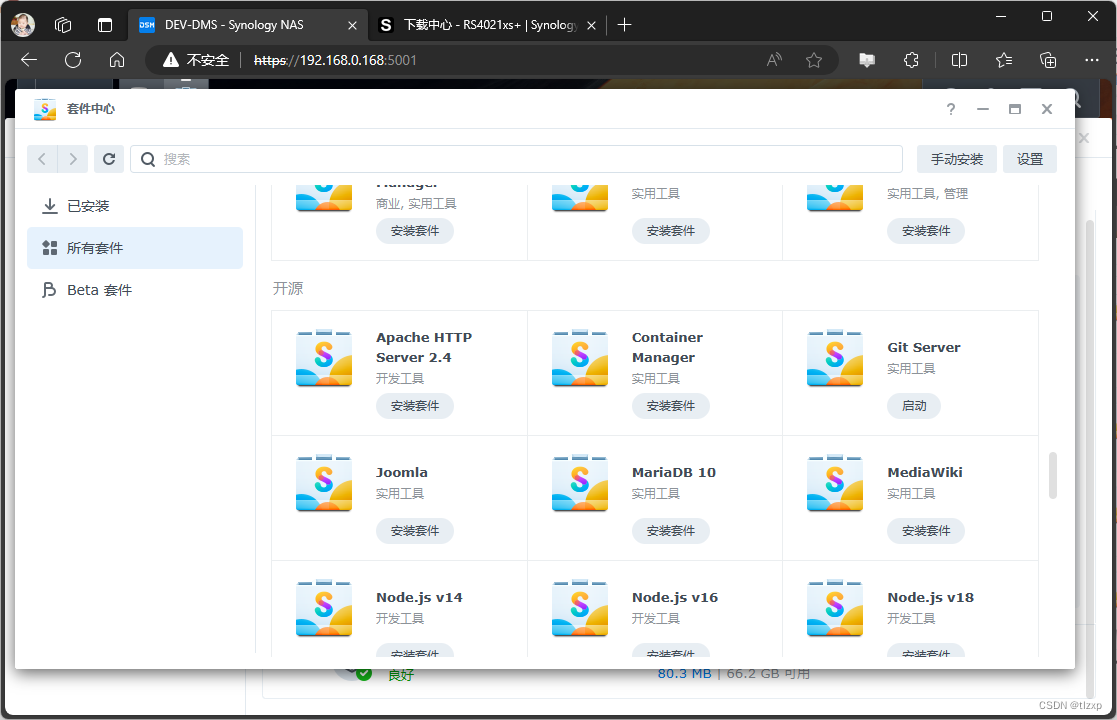This screenshot has width=1117, height=720.
Task: Click the package search field
Action: (x=516, y=159)
